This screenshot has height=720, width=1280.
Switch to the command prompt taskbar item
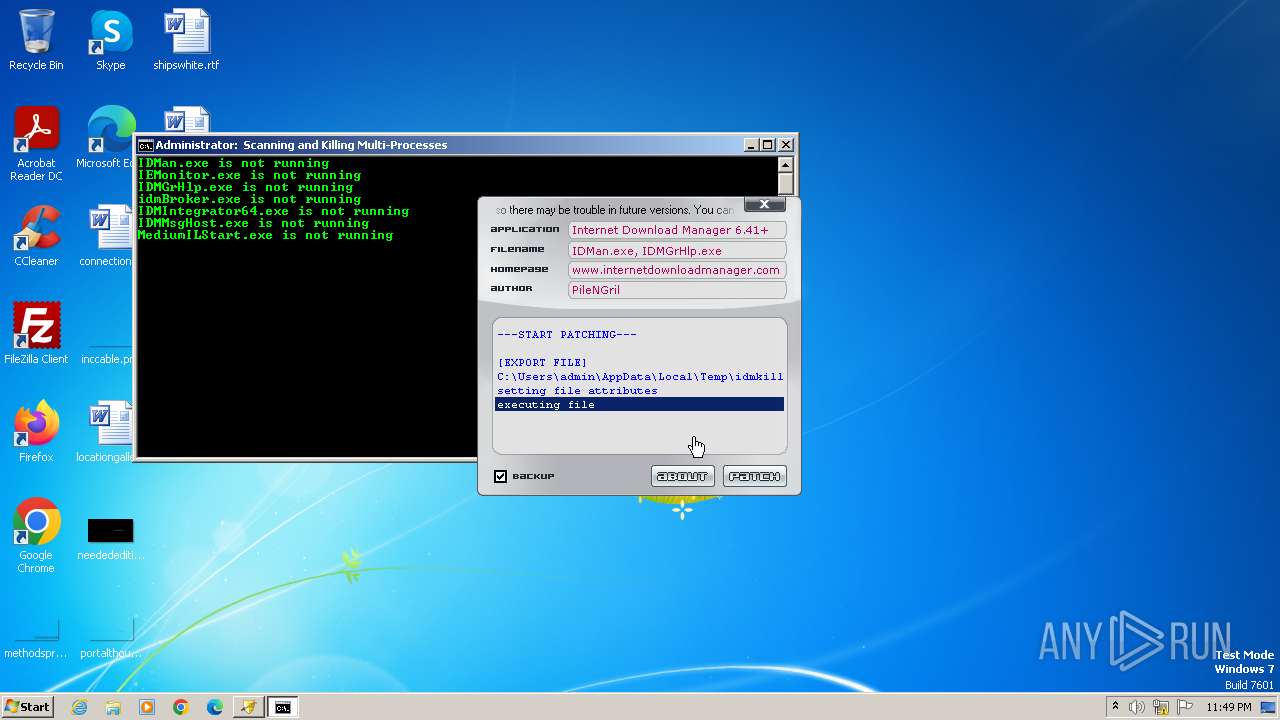(283, 707)
